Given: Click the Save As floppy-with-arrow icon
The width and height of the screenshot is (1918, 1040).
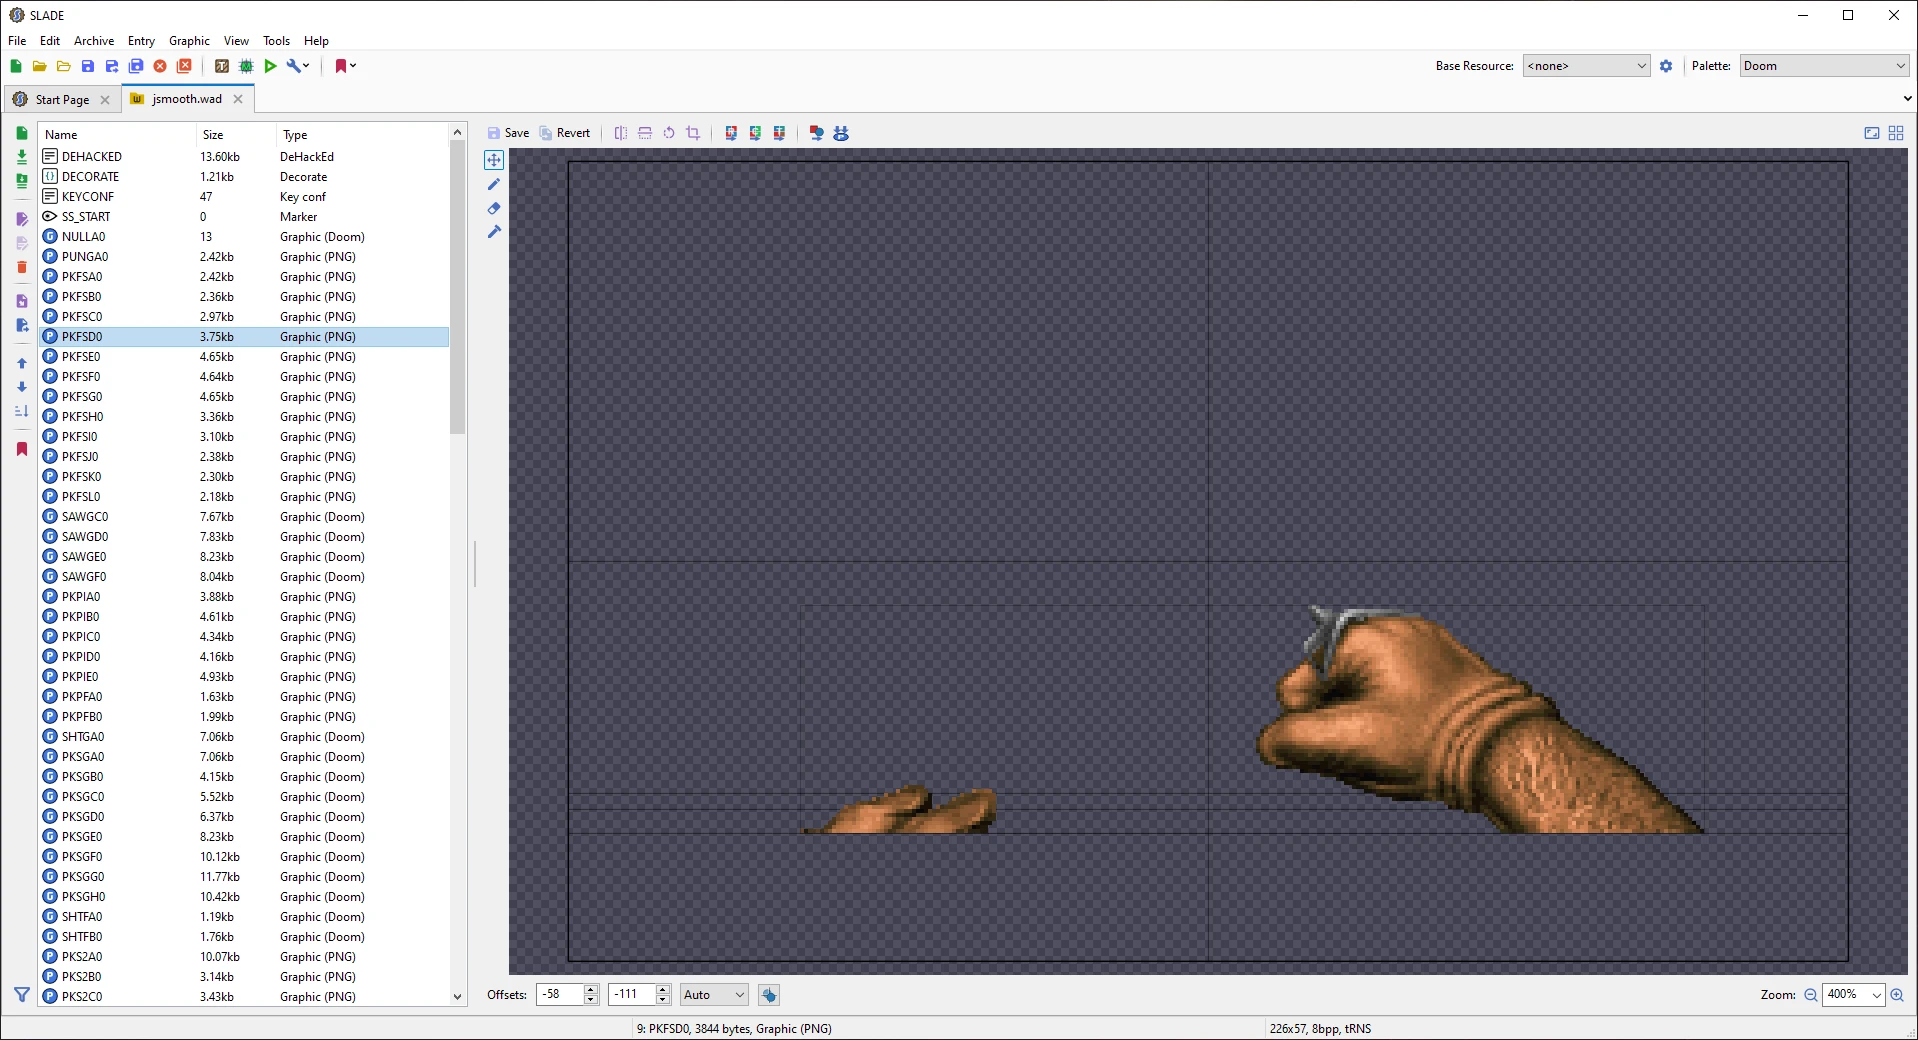Looking at the screenshot, I should click(x=112, y=66).
